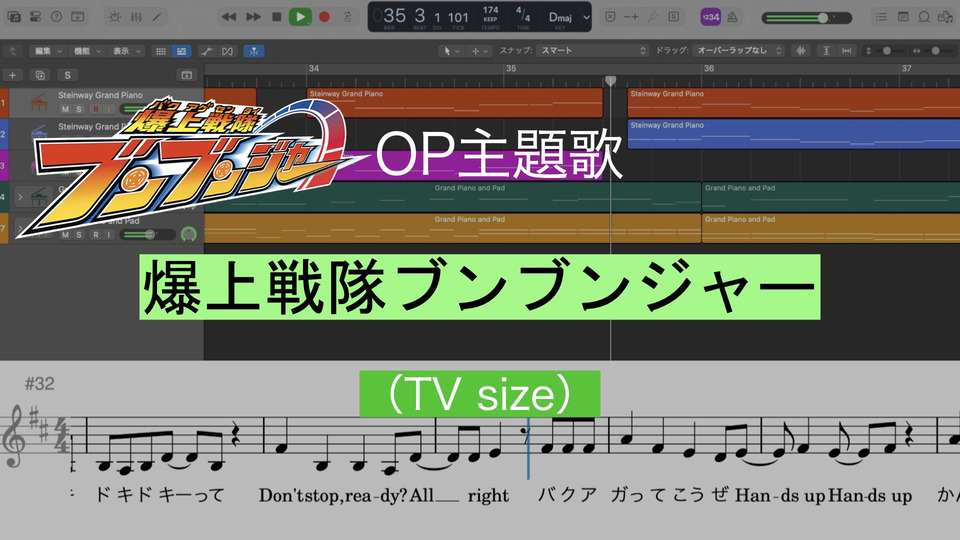Screen dimensions: 960x540
Task: Click the Dmaj key signature
Action: [560, 17]
